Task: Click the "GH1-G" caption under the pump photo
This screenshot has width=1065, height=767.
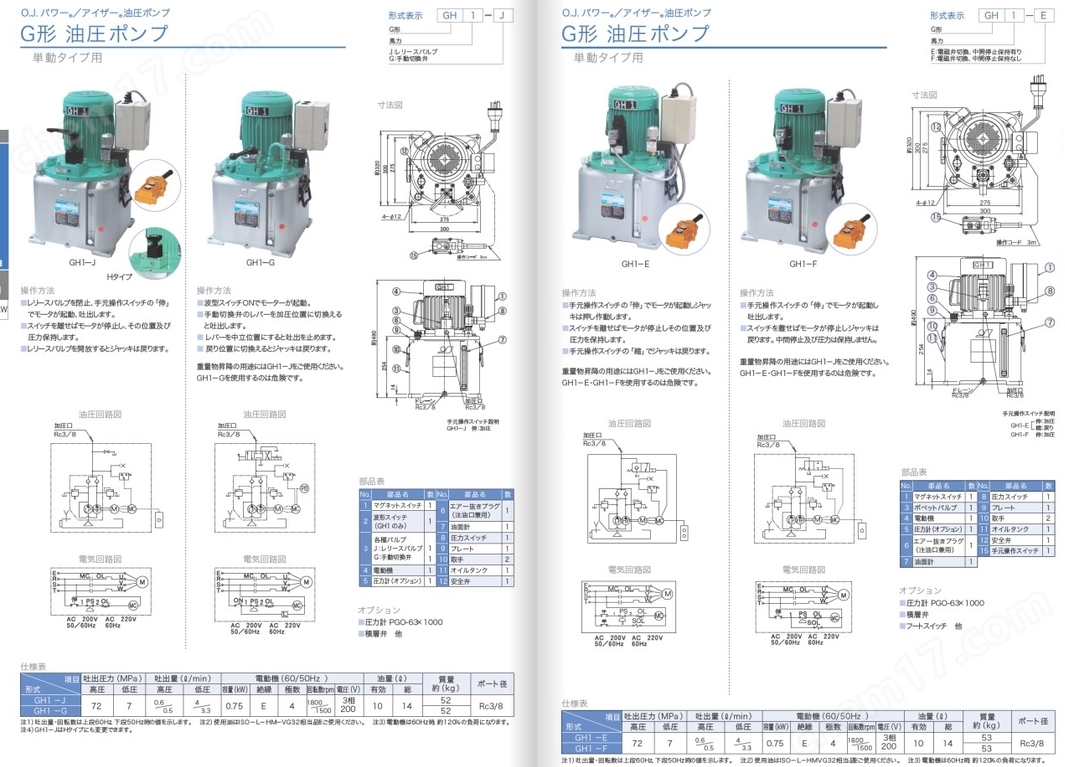Action: [x=259, y=262]
